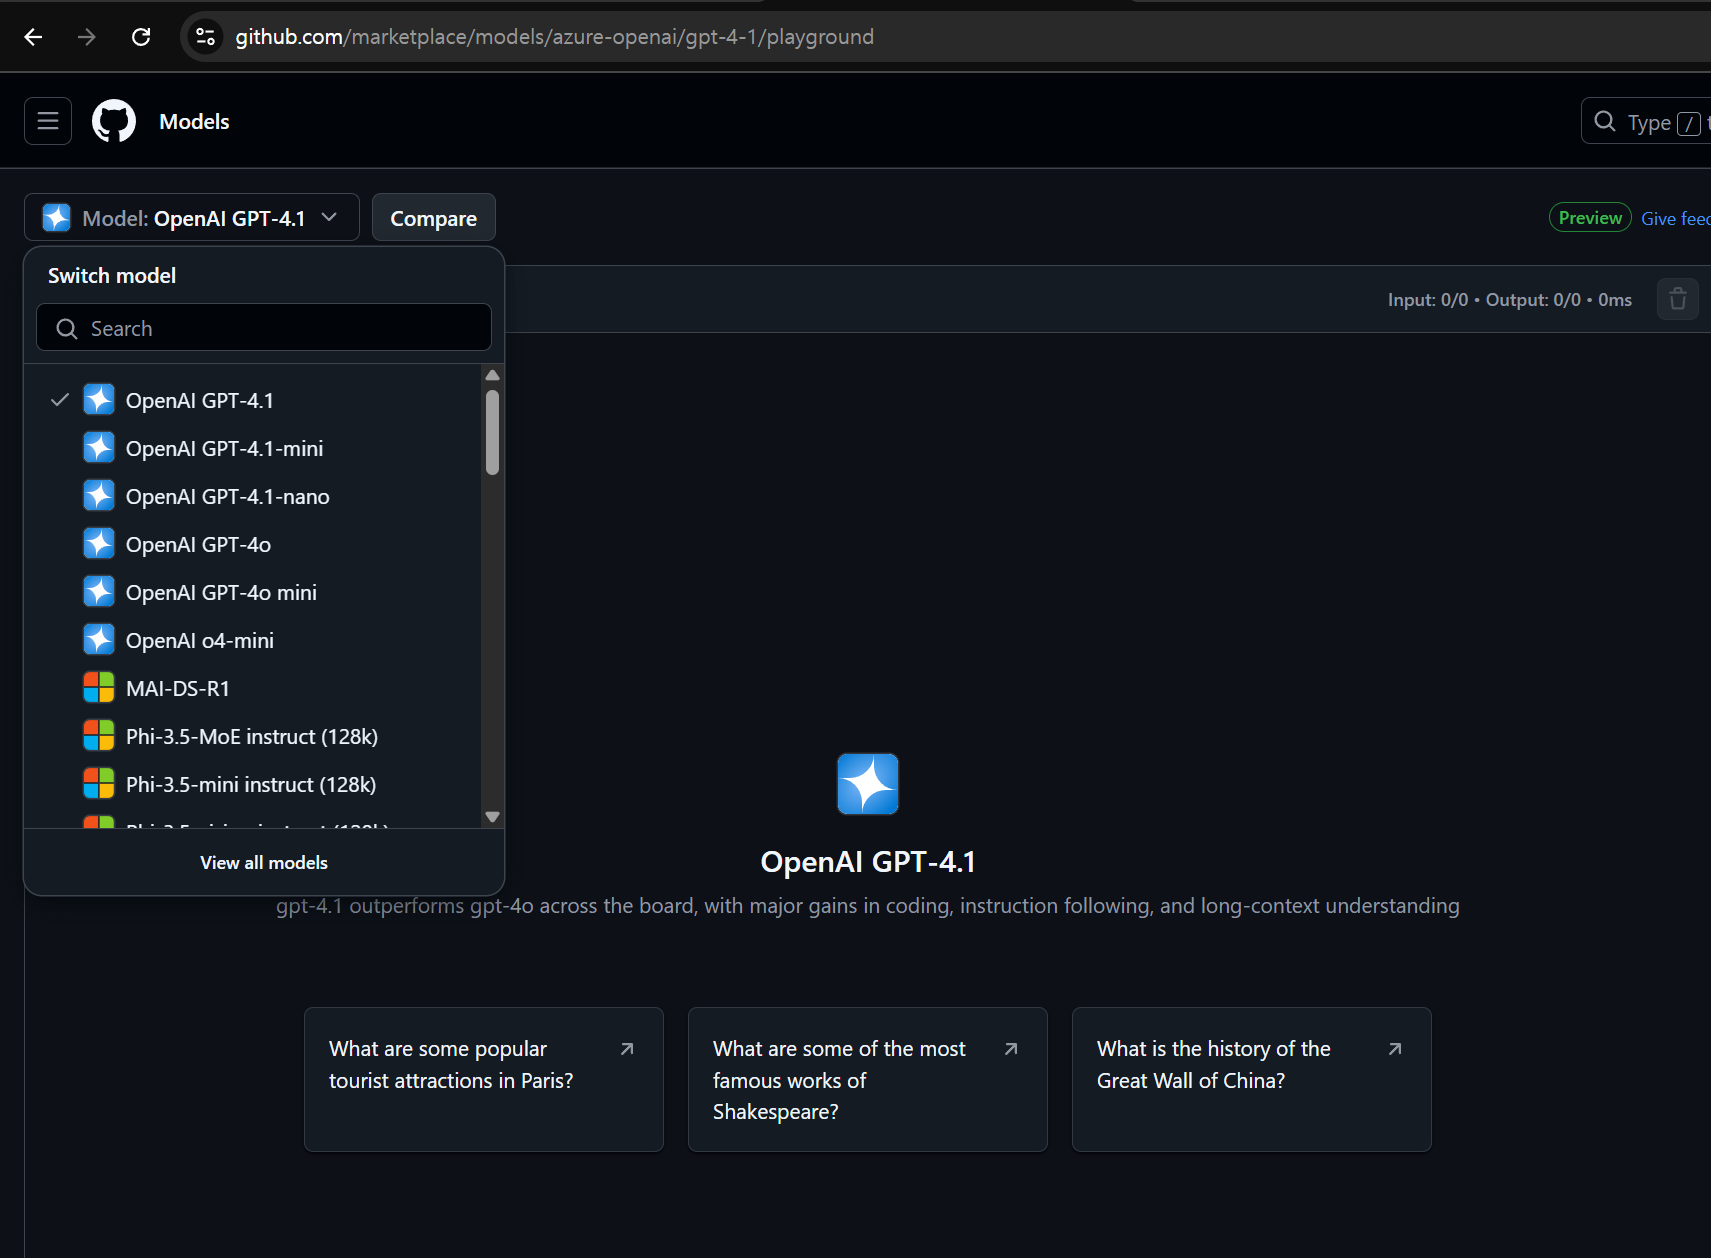
Task: Click the trash icon to clear the chat
Action: click(1677, 299)
